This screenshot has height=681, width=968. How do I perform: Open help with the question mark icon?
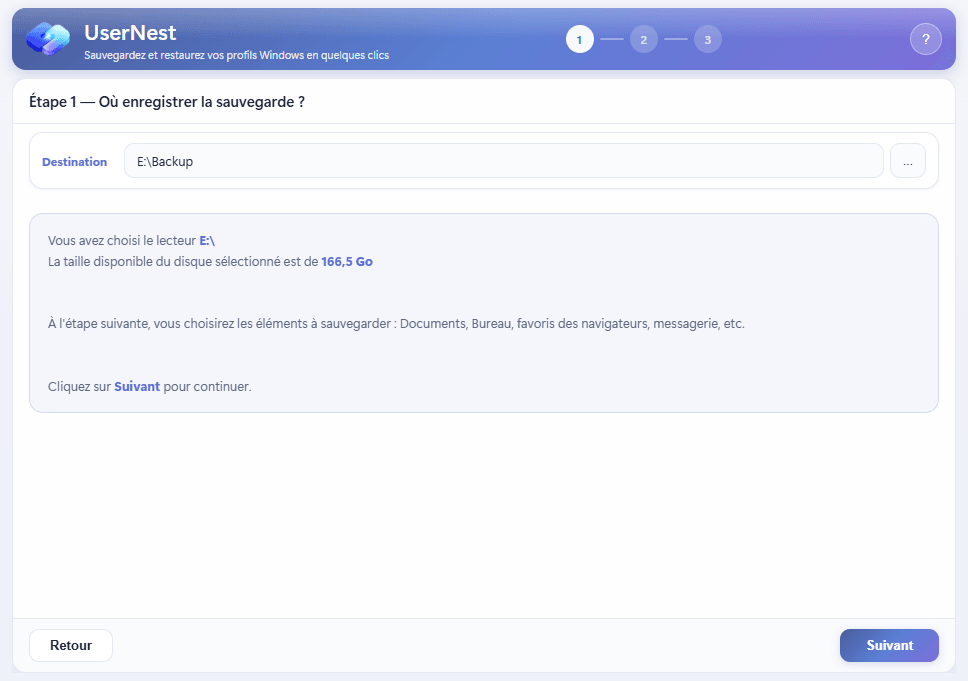click(926, 39)
